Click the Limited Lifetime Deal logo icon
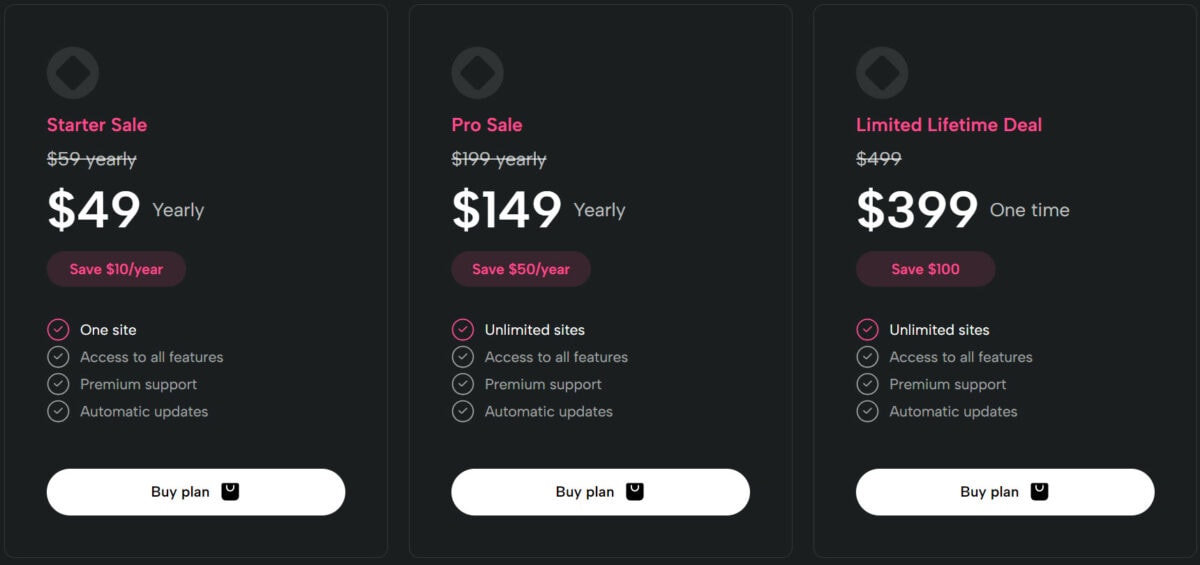The height and width of the screenshot is (565, 1200). [882, 73]
